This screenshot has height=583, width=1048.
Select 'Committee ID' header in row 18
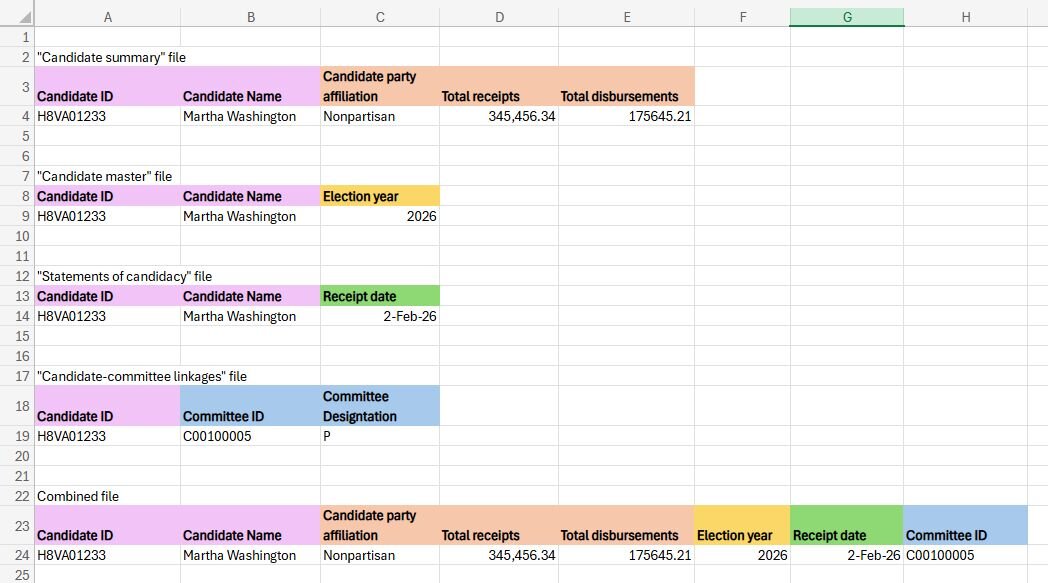click(251, 406)
